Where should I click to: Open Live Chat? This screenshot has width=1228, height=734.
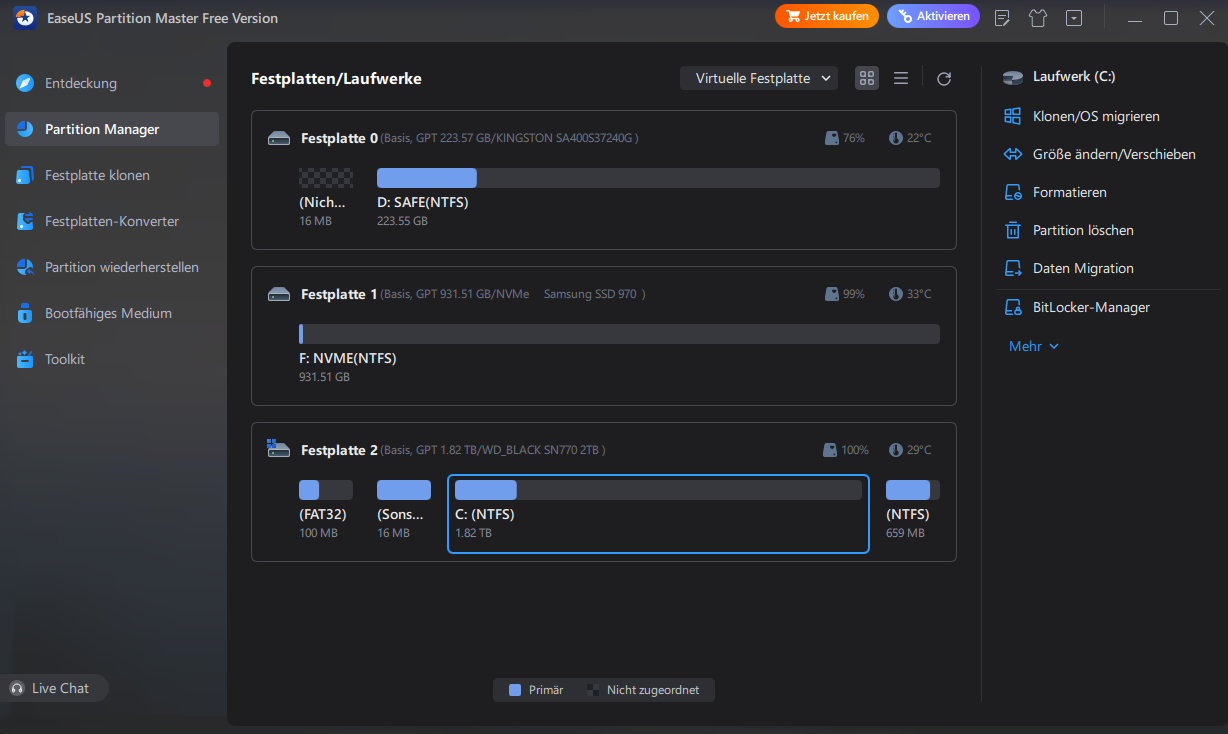[52, 688]
